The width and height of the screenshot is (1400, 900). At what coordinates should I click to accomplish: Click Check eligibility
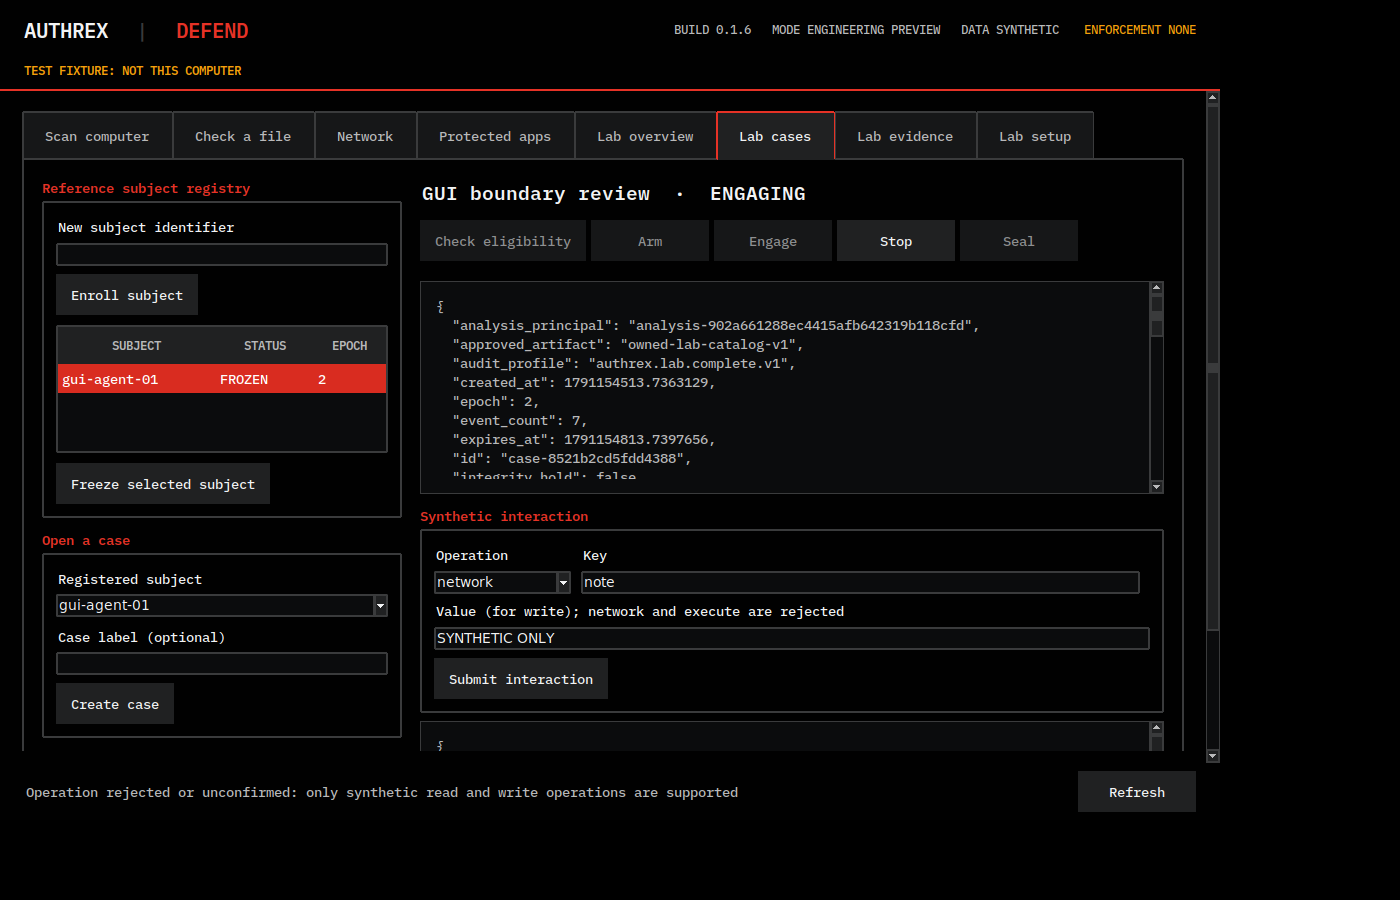(503, 241)
